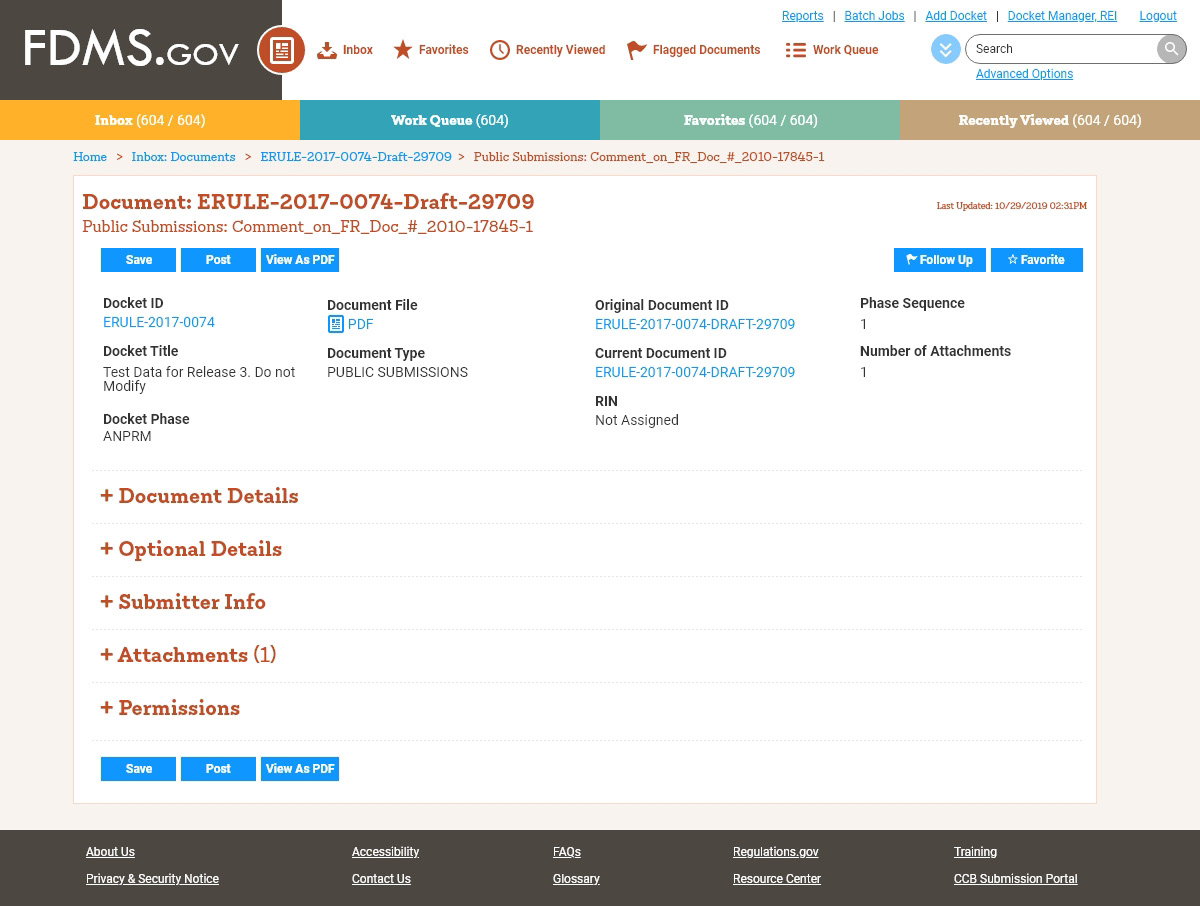1200x906 pixels.
Task: Open the FAQs footer link
Action: 567,852
